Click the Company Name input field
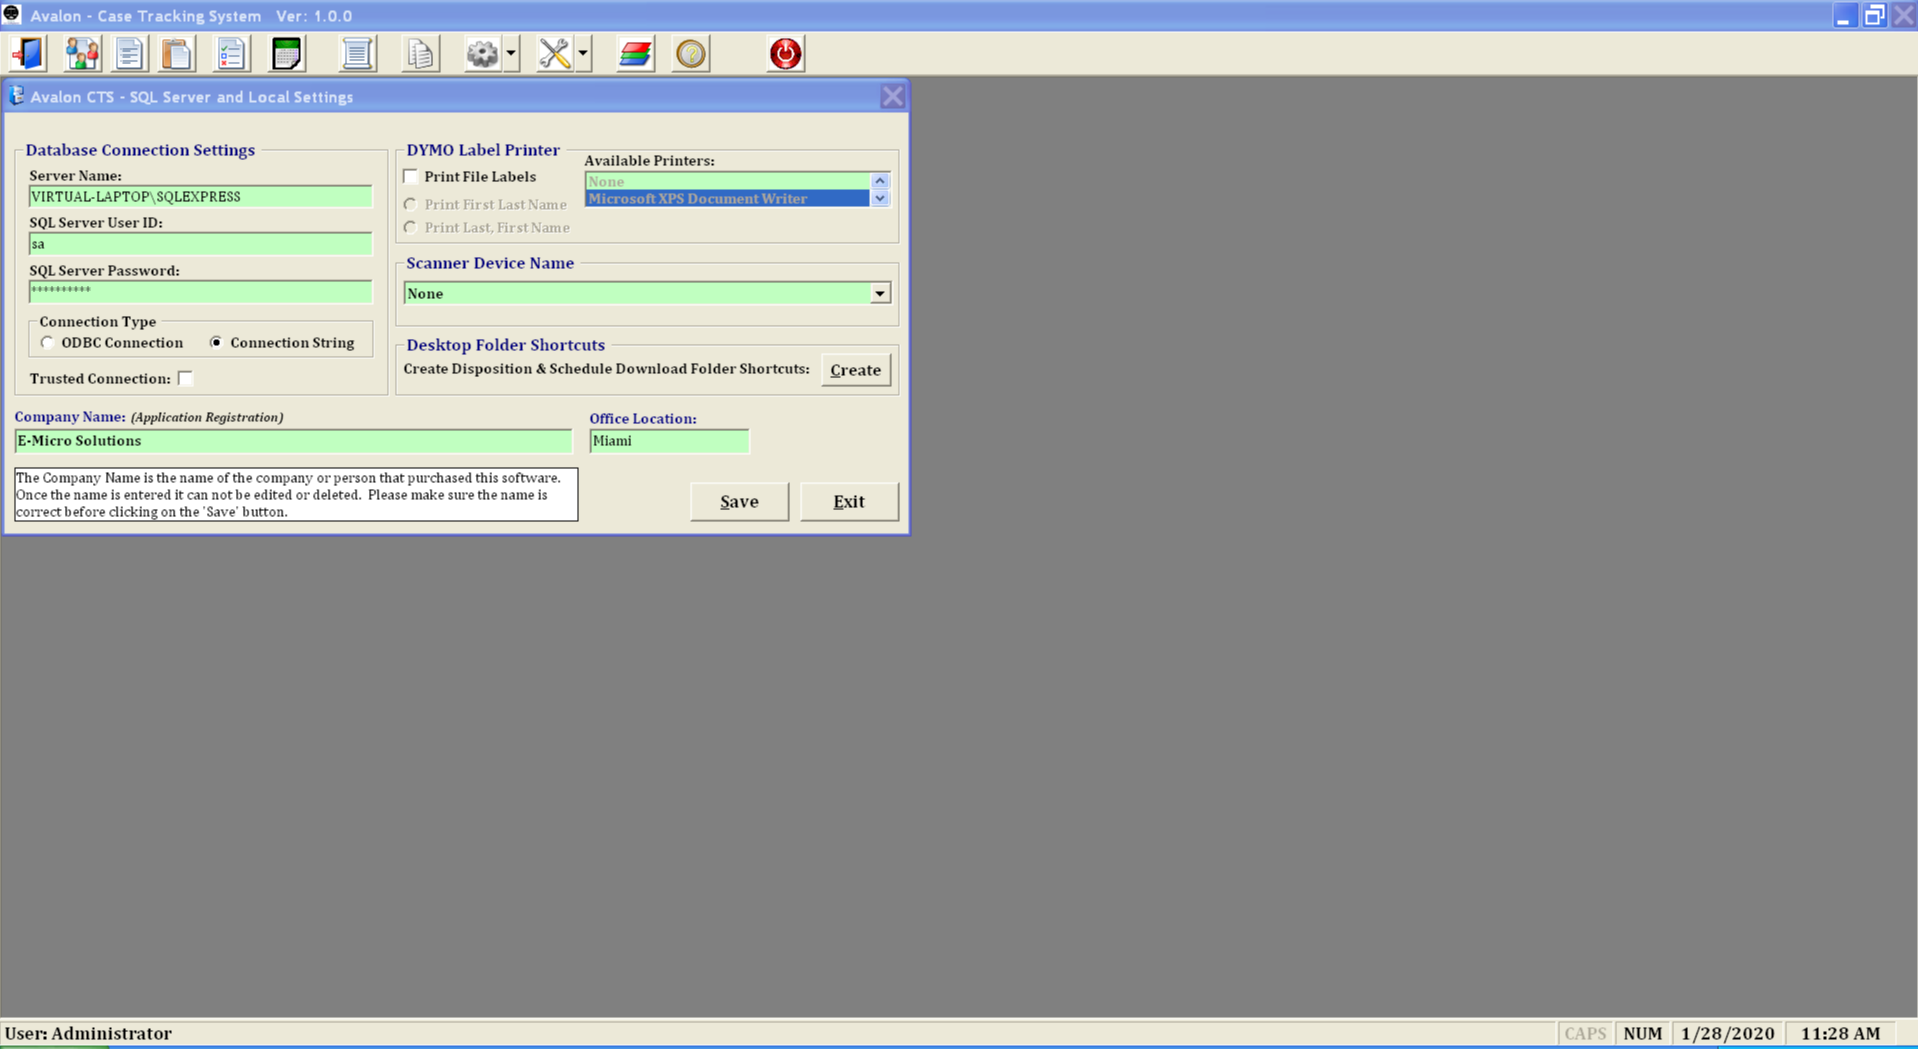This screenshot has height=1049, width=1919. point(293,441)
